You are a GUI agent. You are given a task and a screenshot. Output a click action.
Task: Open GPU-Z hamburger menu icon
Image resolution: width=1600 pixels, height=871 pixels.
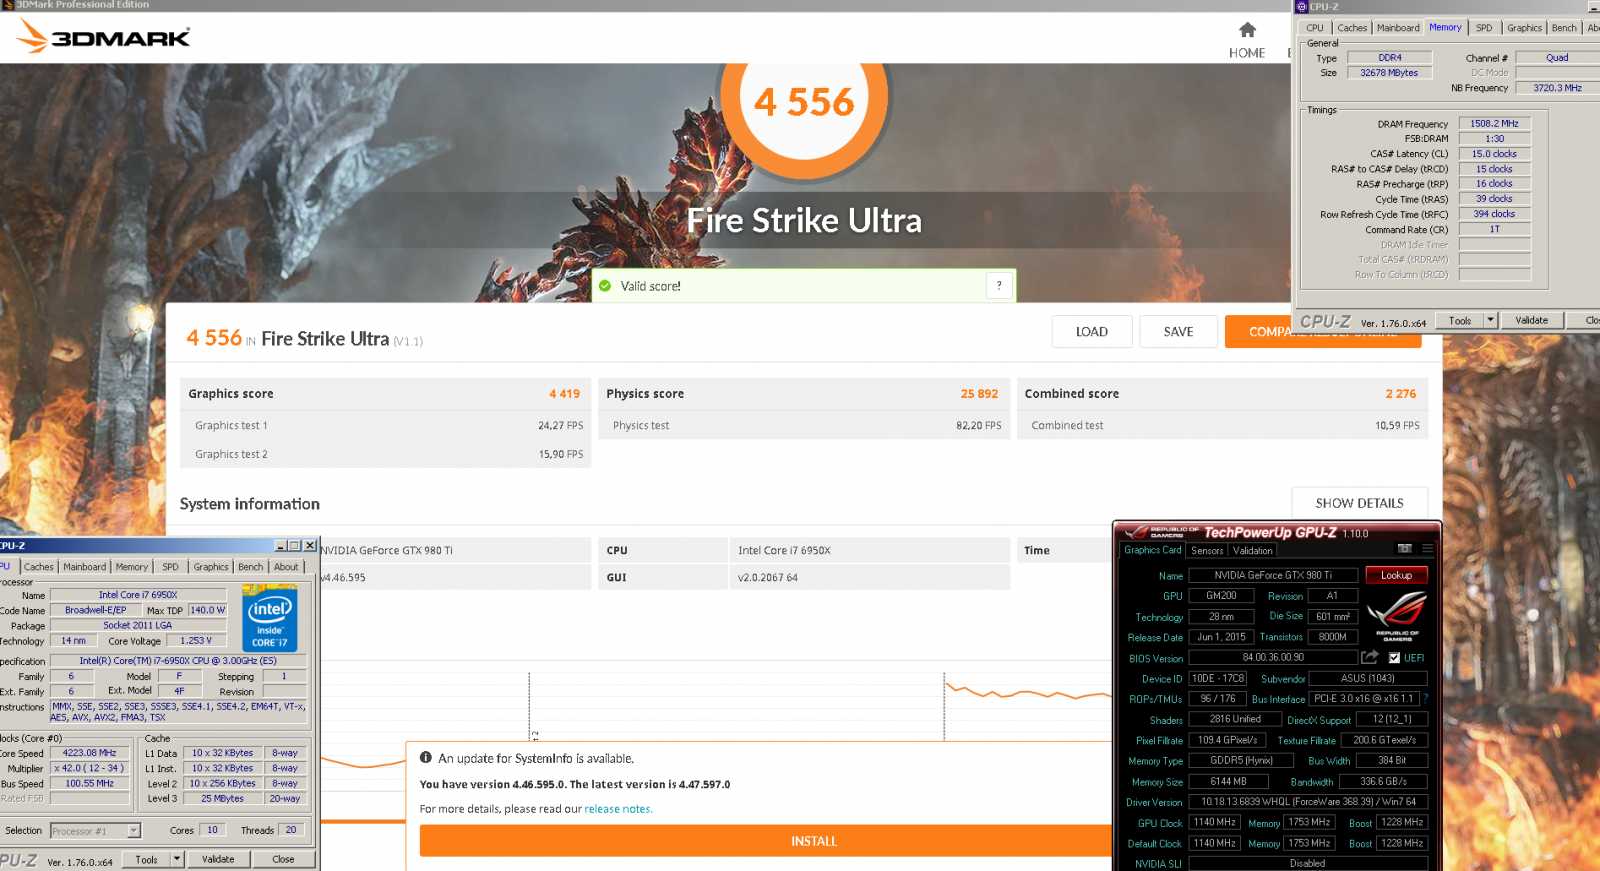[x=1428, y=549]
